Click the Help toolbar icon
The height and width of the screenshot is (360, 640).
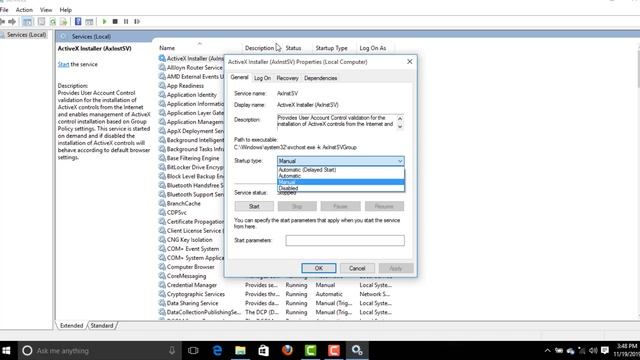[x=78, y=21]
